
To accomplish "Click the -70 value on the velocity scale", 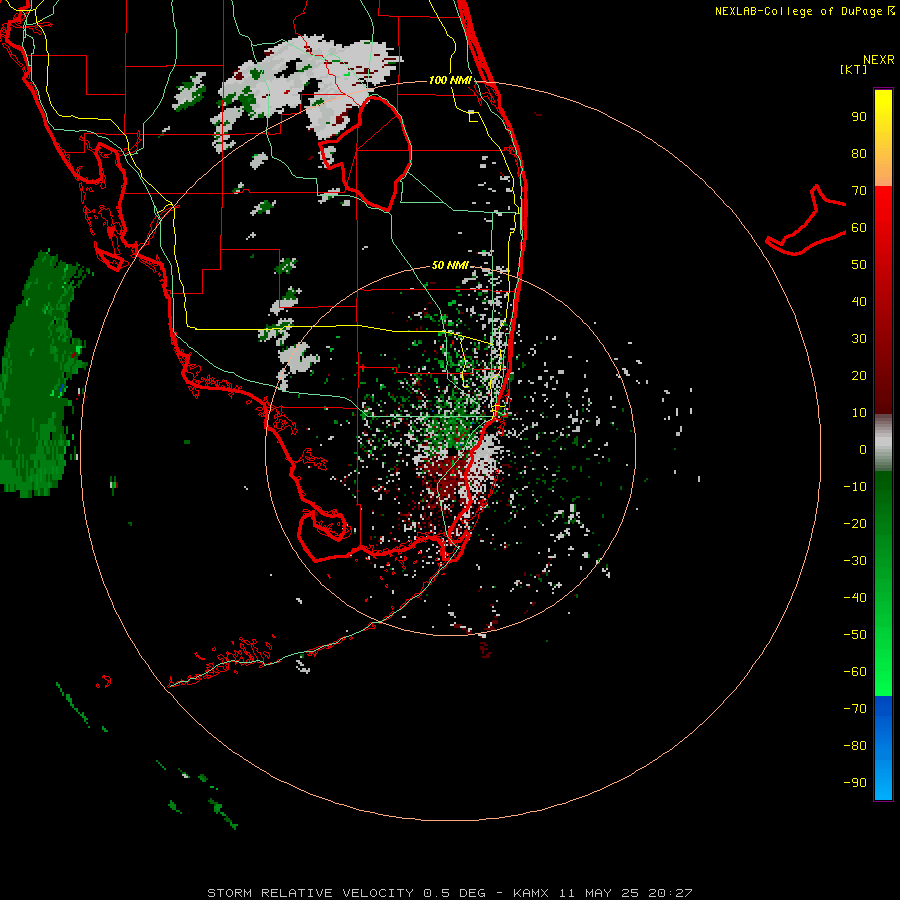I will pos(855,709).
